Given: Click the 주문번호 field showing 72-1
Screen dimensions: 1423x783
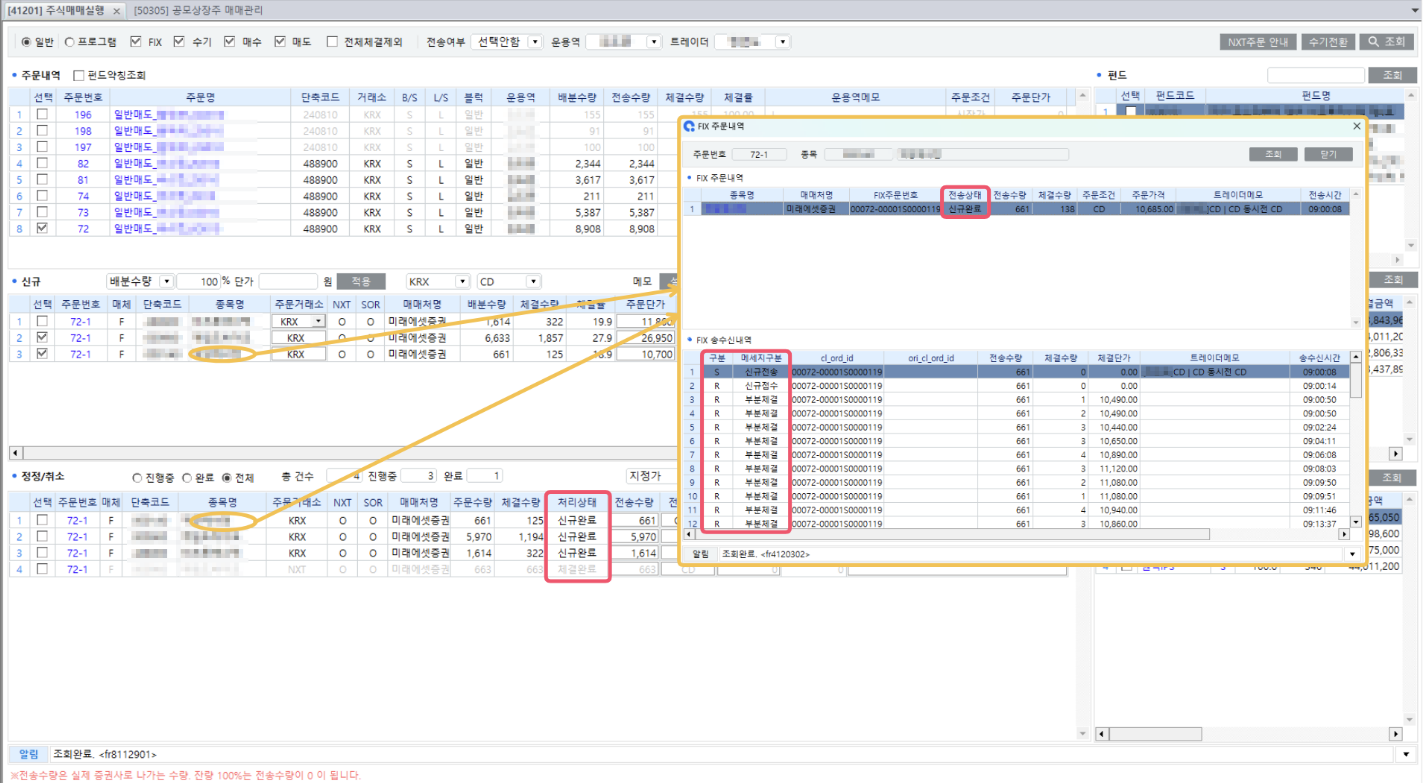Looking at the screenshot, I should click(761, 155).
